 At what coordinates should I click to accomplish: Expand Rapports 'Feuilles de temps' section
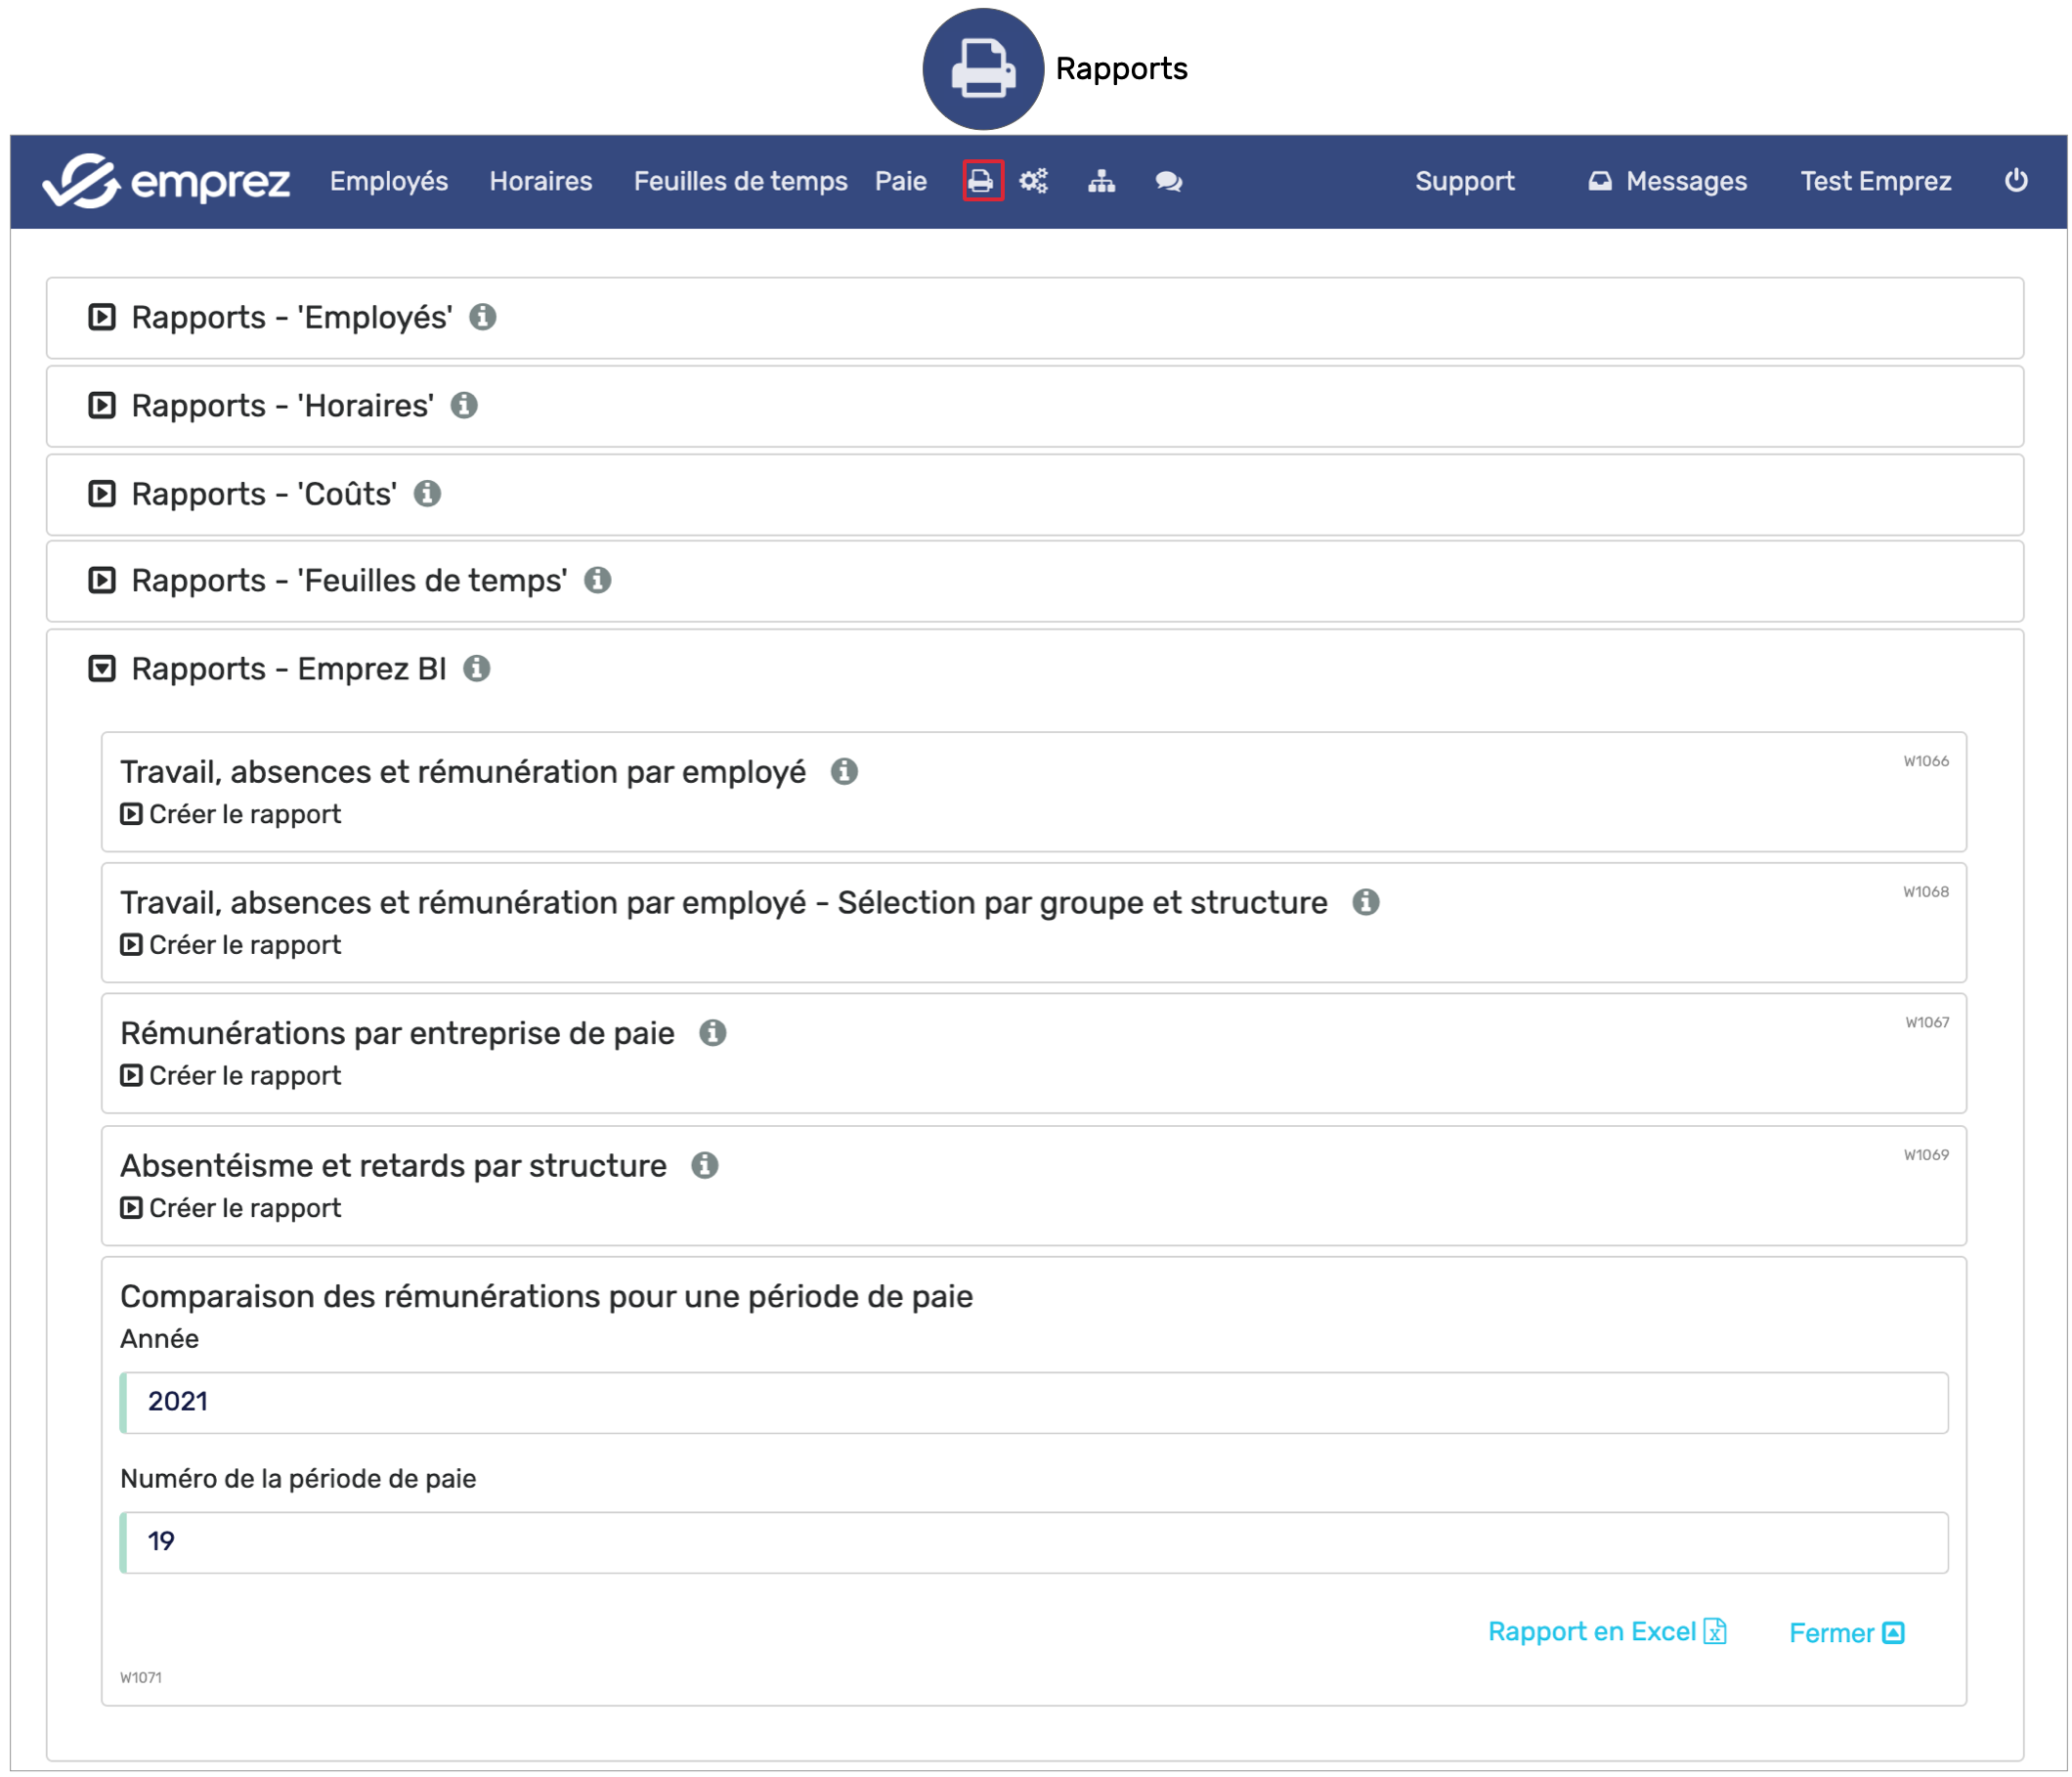pos(102,581)
